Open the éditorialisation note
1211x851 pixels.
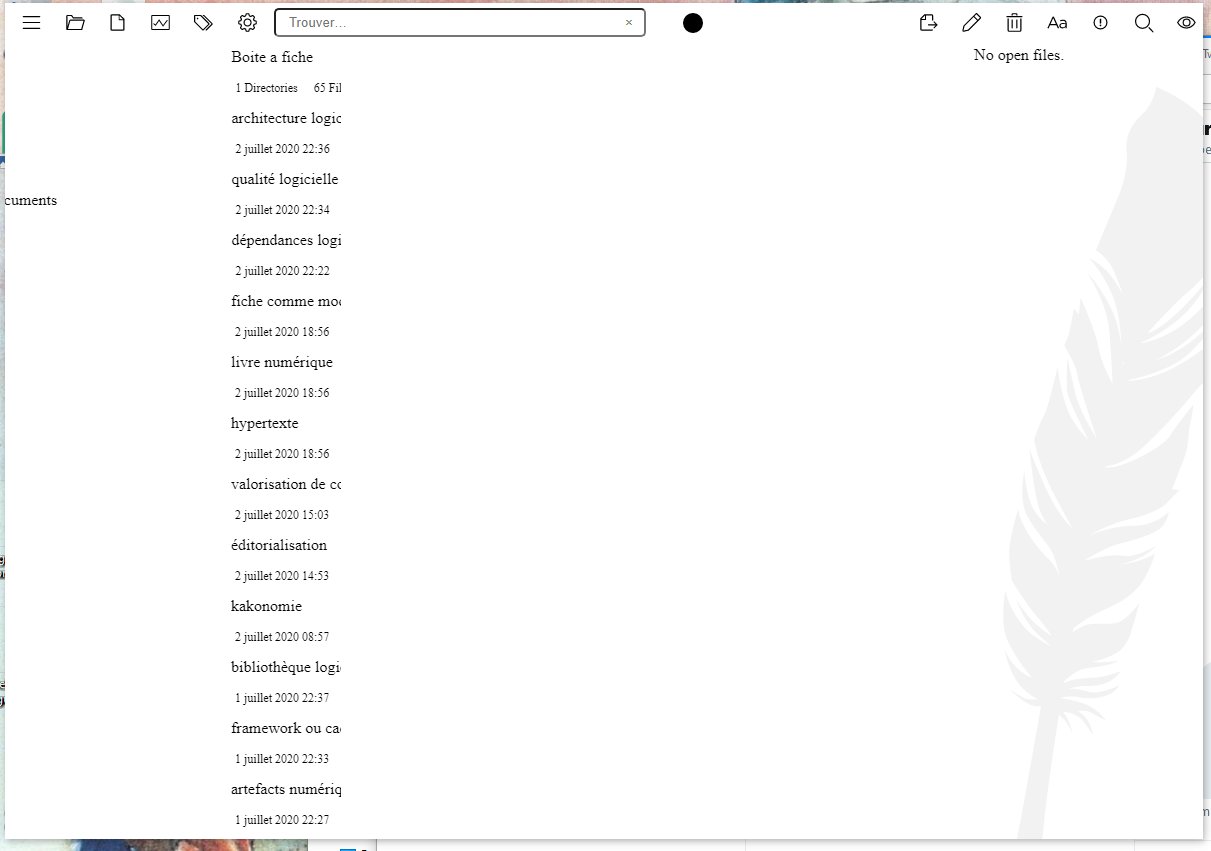(279, 545)
